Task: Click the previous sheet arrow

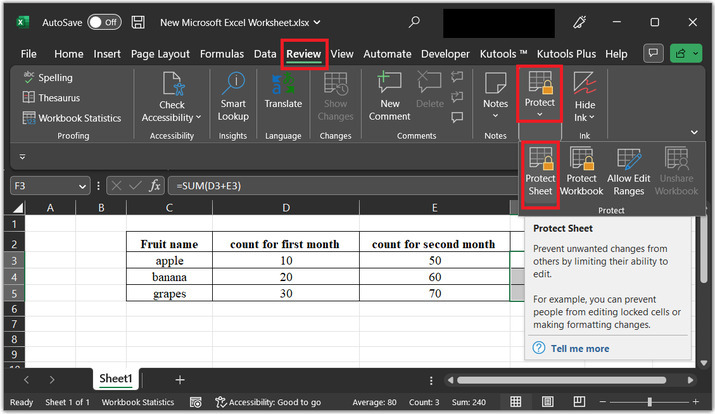Action: [x=26, y=379]
